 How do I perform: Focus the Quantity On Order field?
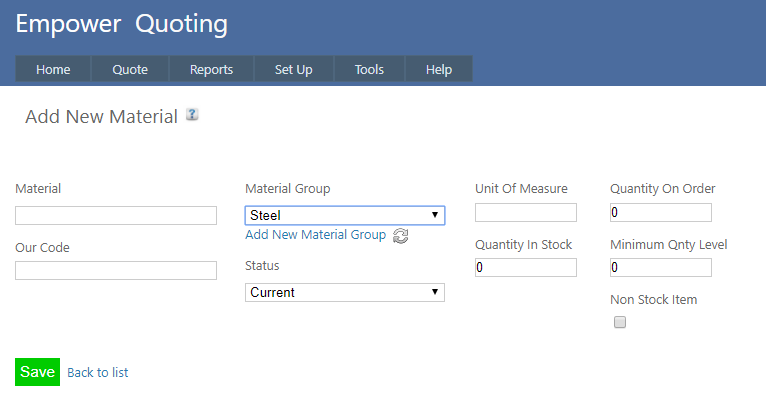tap(660, 212)
